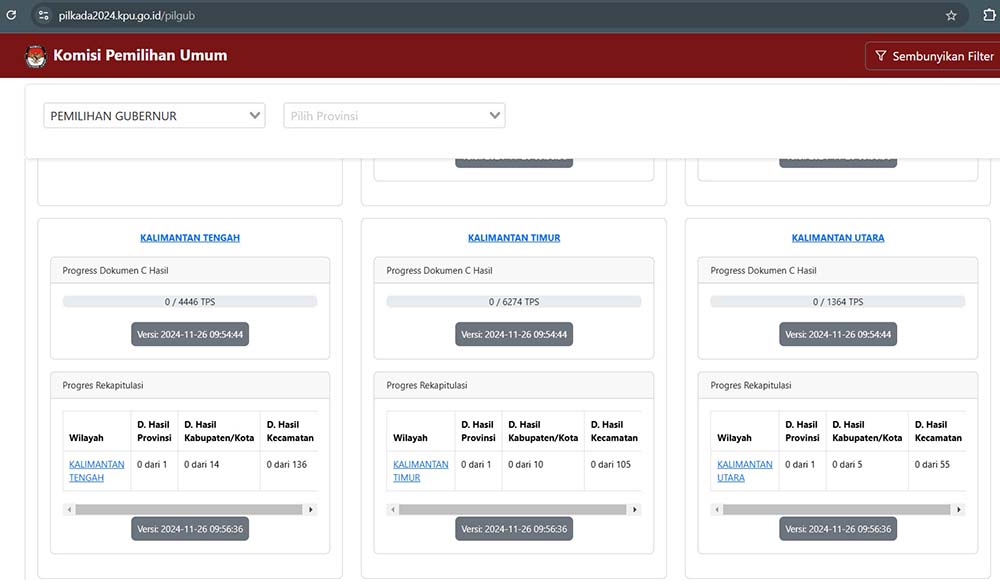
Task: Open KALIMANTAN UTARA card title link
Action: pyautogui.click(x=838, y=238)
